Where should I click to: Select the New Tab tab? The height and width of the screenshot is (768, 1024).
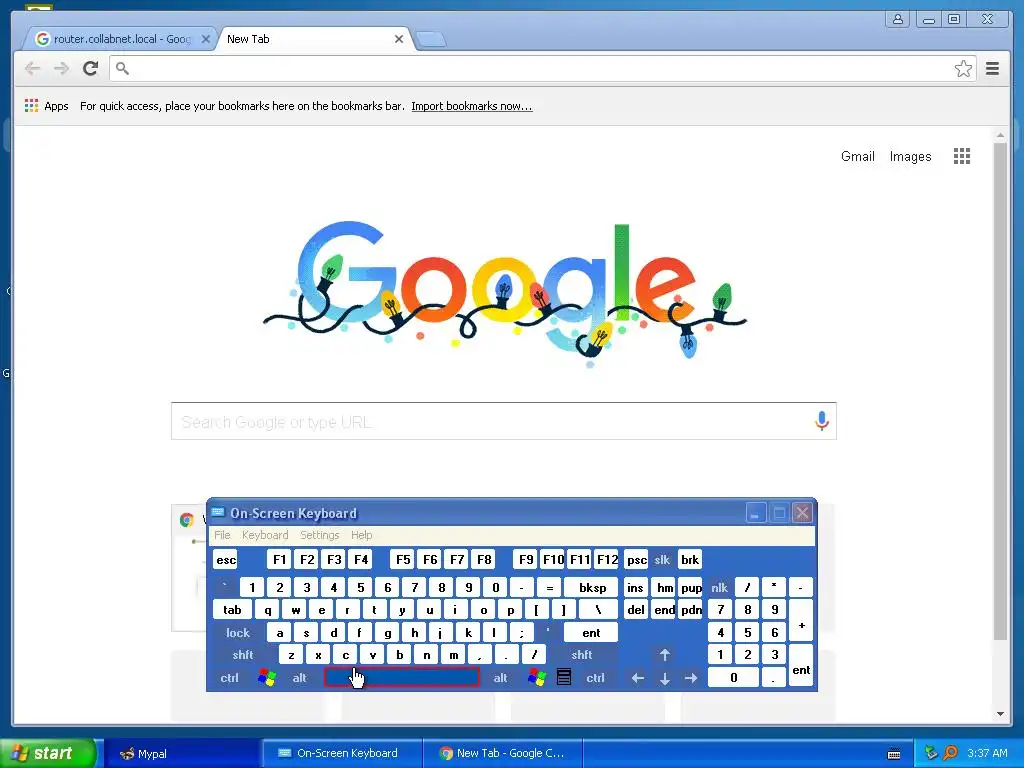point(315,39)
